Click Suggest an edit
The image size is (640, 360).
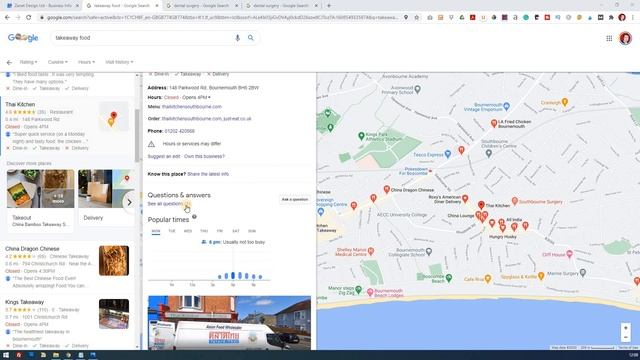click(x=164, y=156)
